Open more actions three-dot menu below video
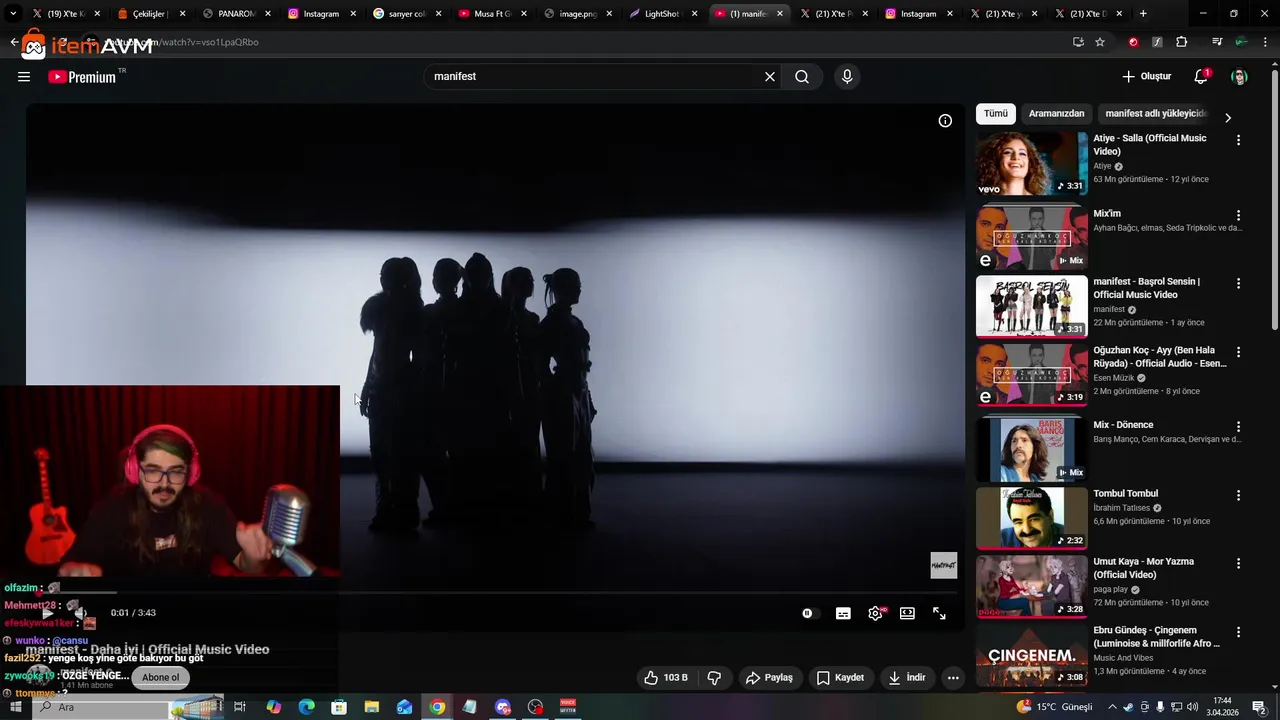This screenshot has height=720, width=1280. 953,678
